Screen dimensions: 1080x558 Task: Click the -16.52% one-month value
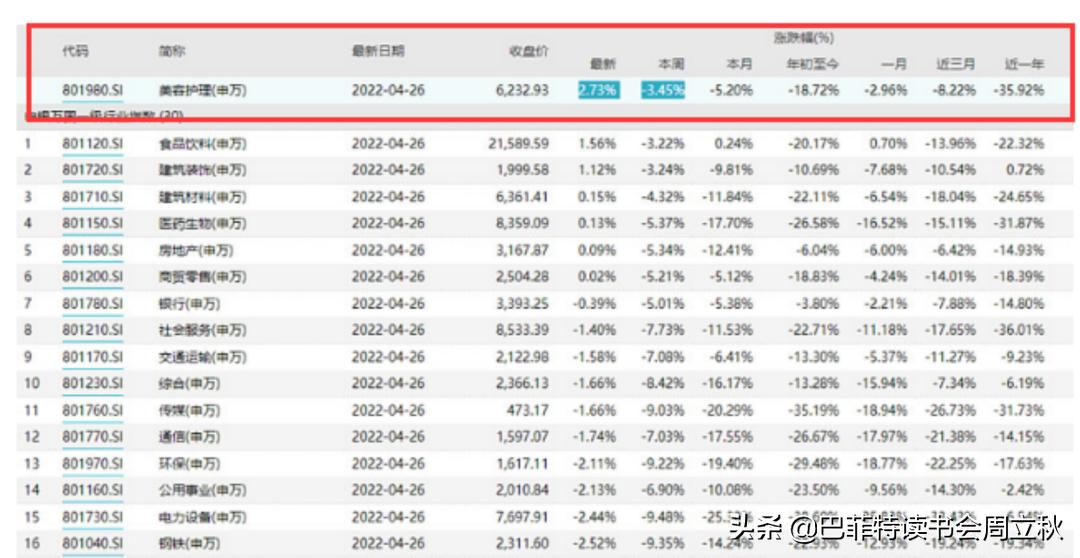[882, 224]
